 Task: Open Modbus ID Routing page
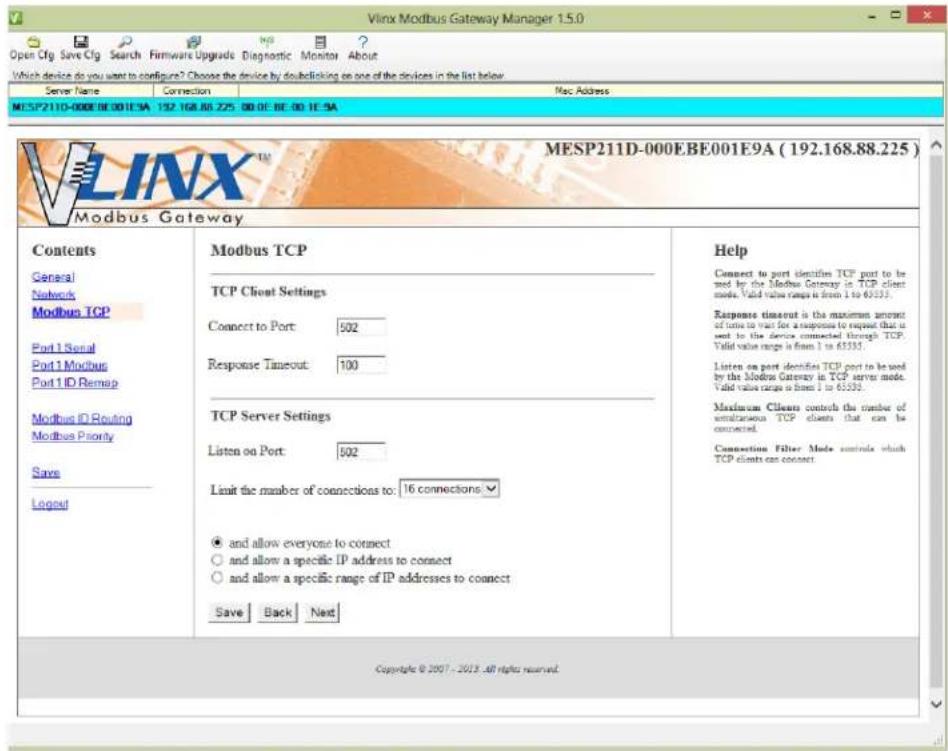[x=82, y=418]
